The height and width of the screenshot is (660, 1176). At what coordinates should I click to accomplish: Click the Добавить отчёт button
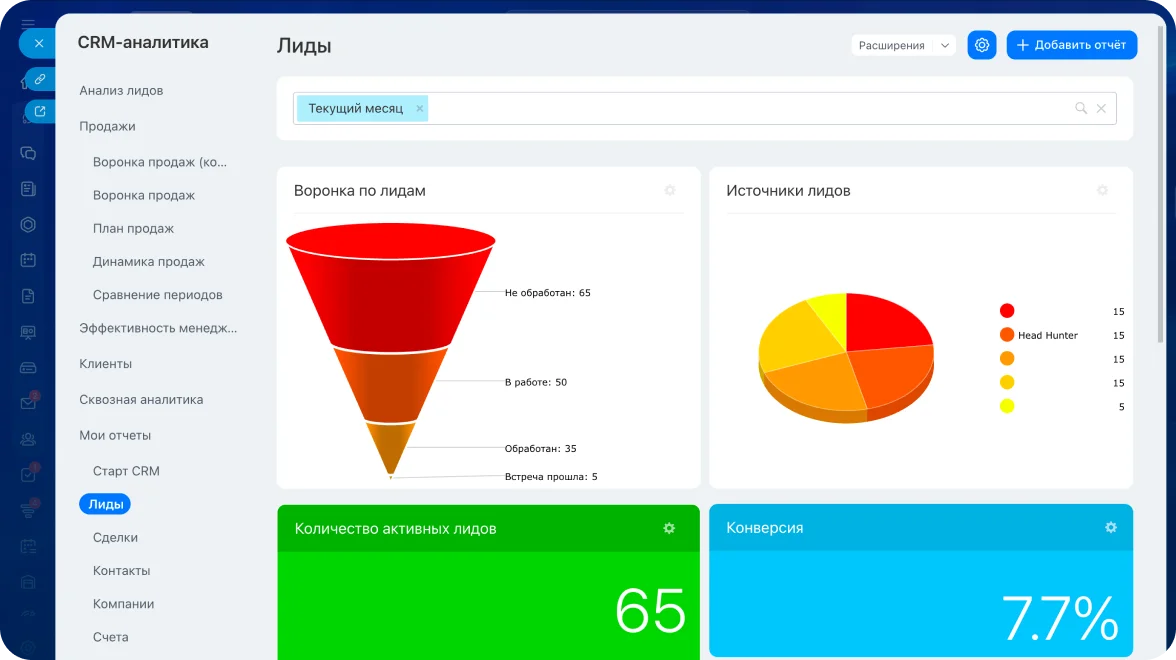[1071, 45]
